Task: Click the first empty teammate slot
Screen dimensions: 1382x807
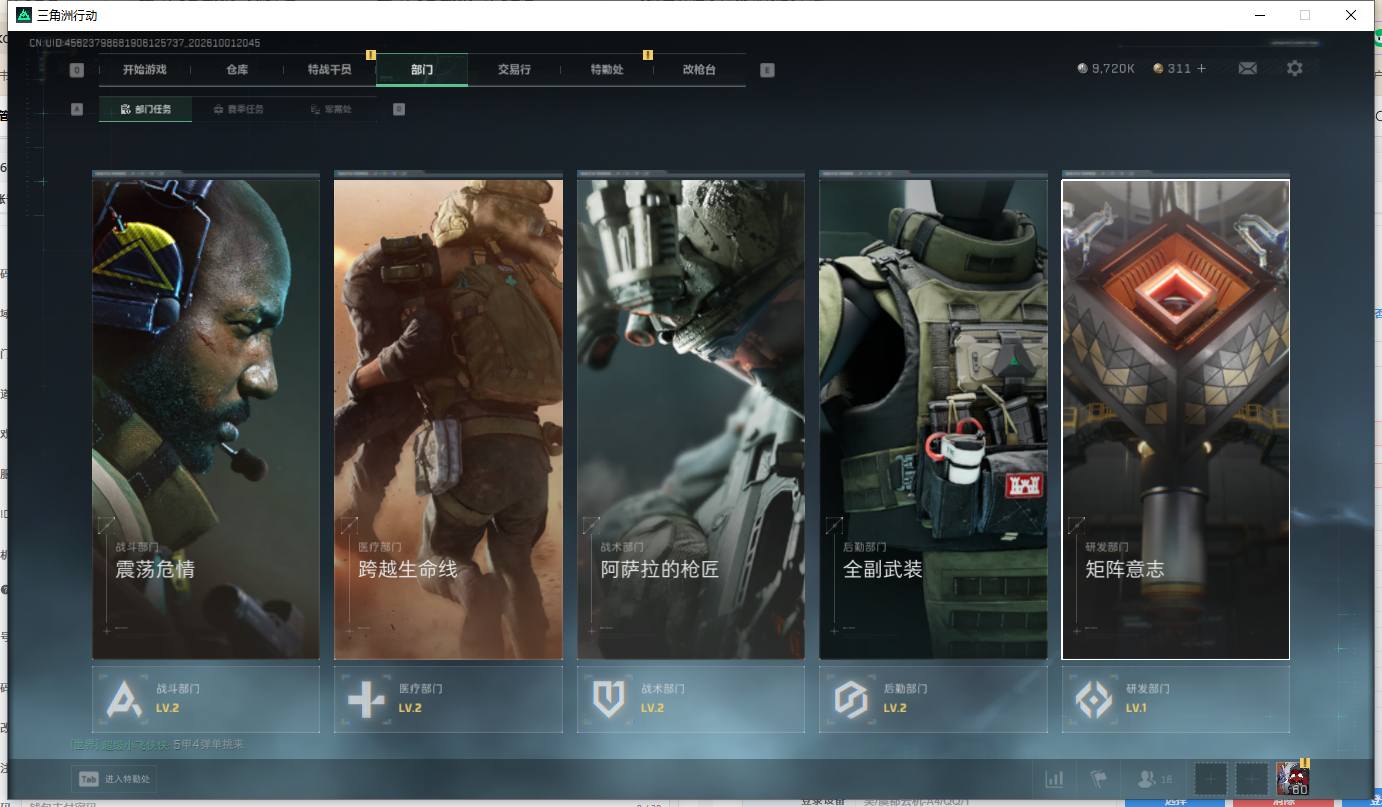Action: point(1210,778)
